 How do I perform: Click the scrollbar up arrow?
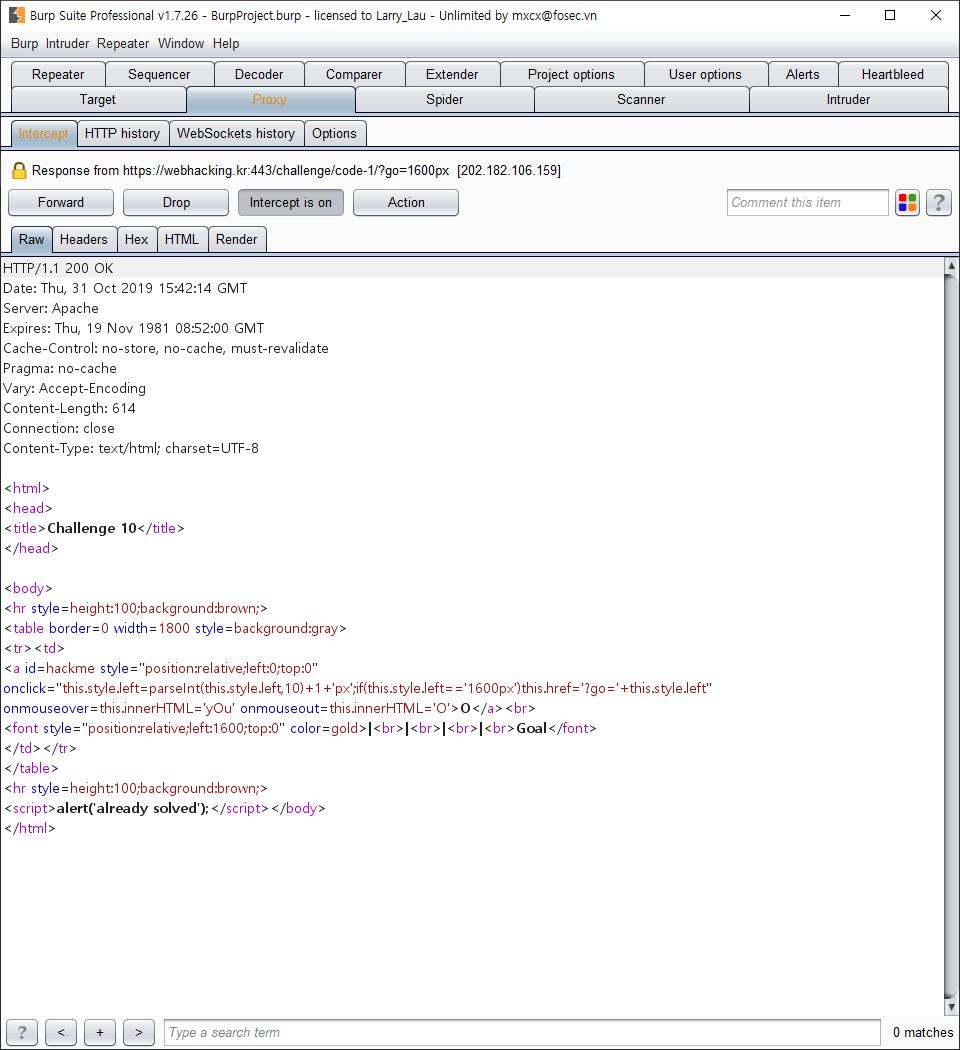coord(951,265)
